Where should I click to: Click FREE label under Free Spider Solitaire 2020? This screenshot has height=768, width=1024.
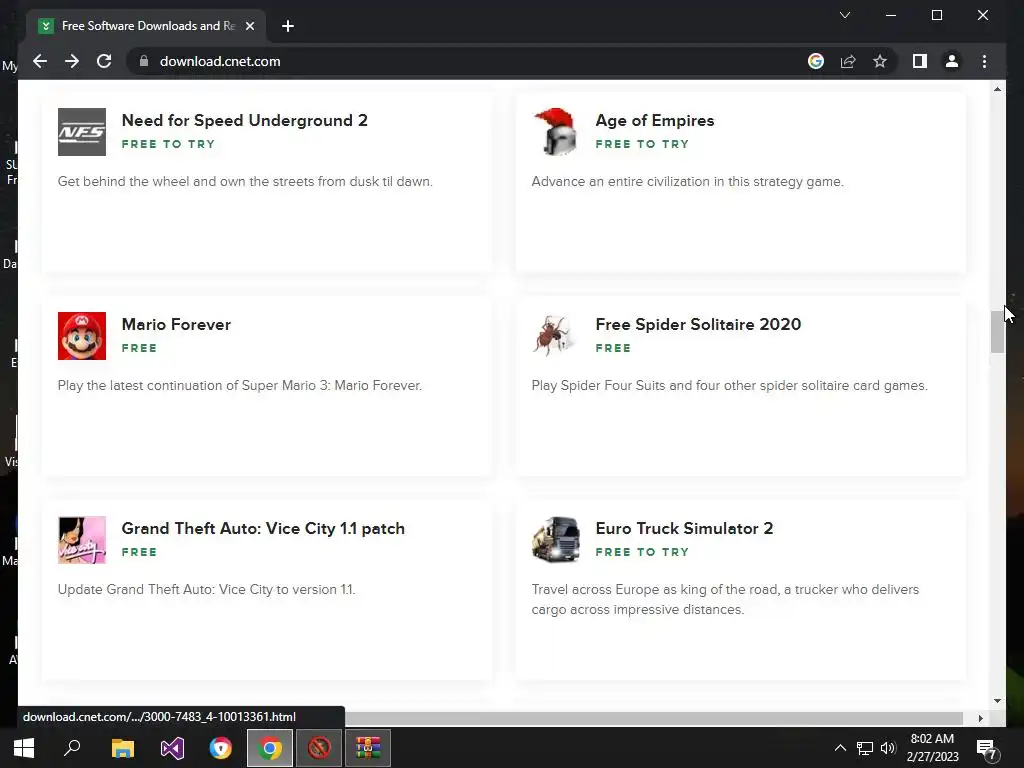[613, 348]
